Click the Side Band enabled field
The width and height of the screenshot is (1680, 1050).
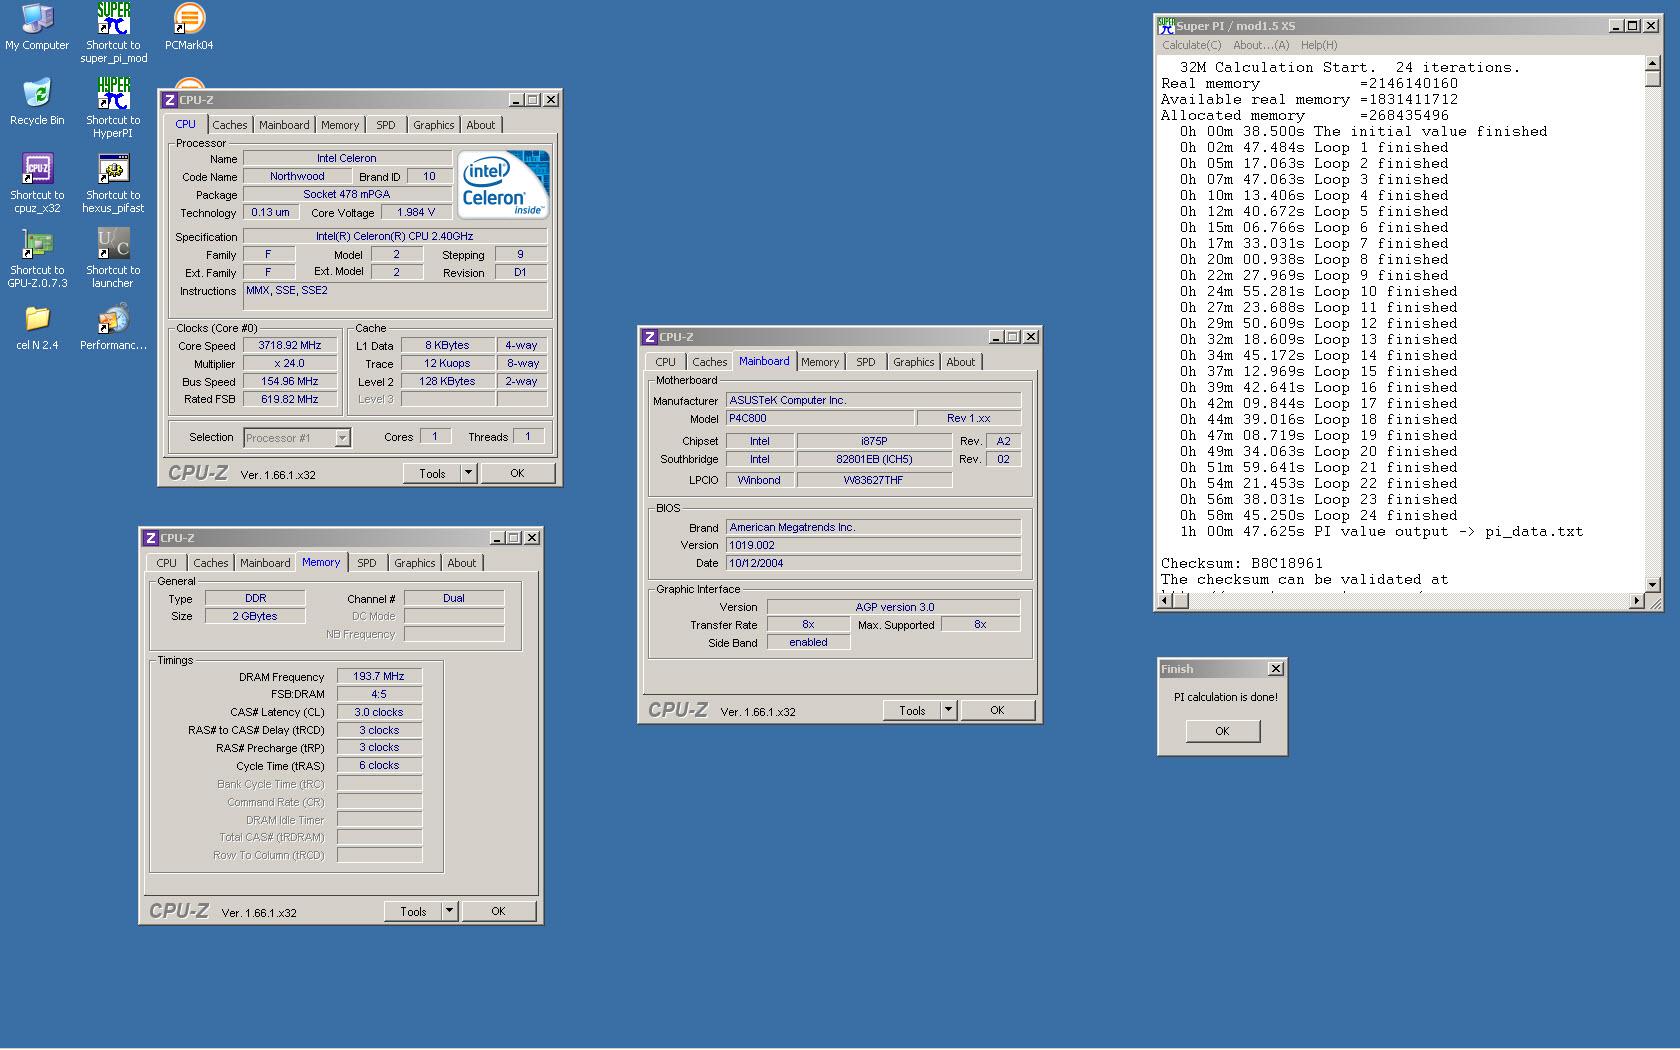(x=808, y=642)
